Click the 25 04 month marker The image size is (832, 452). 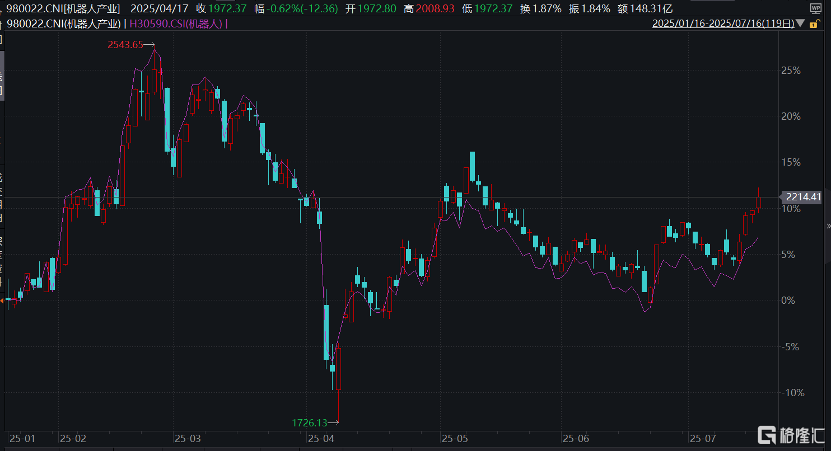(x=320, y=439)
